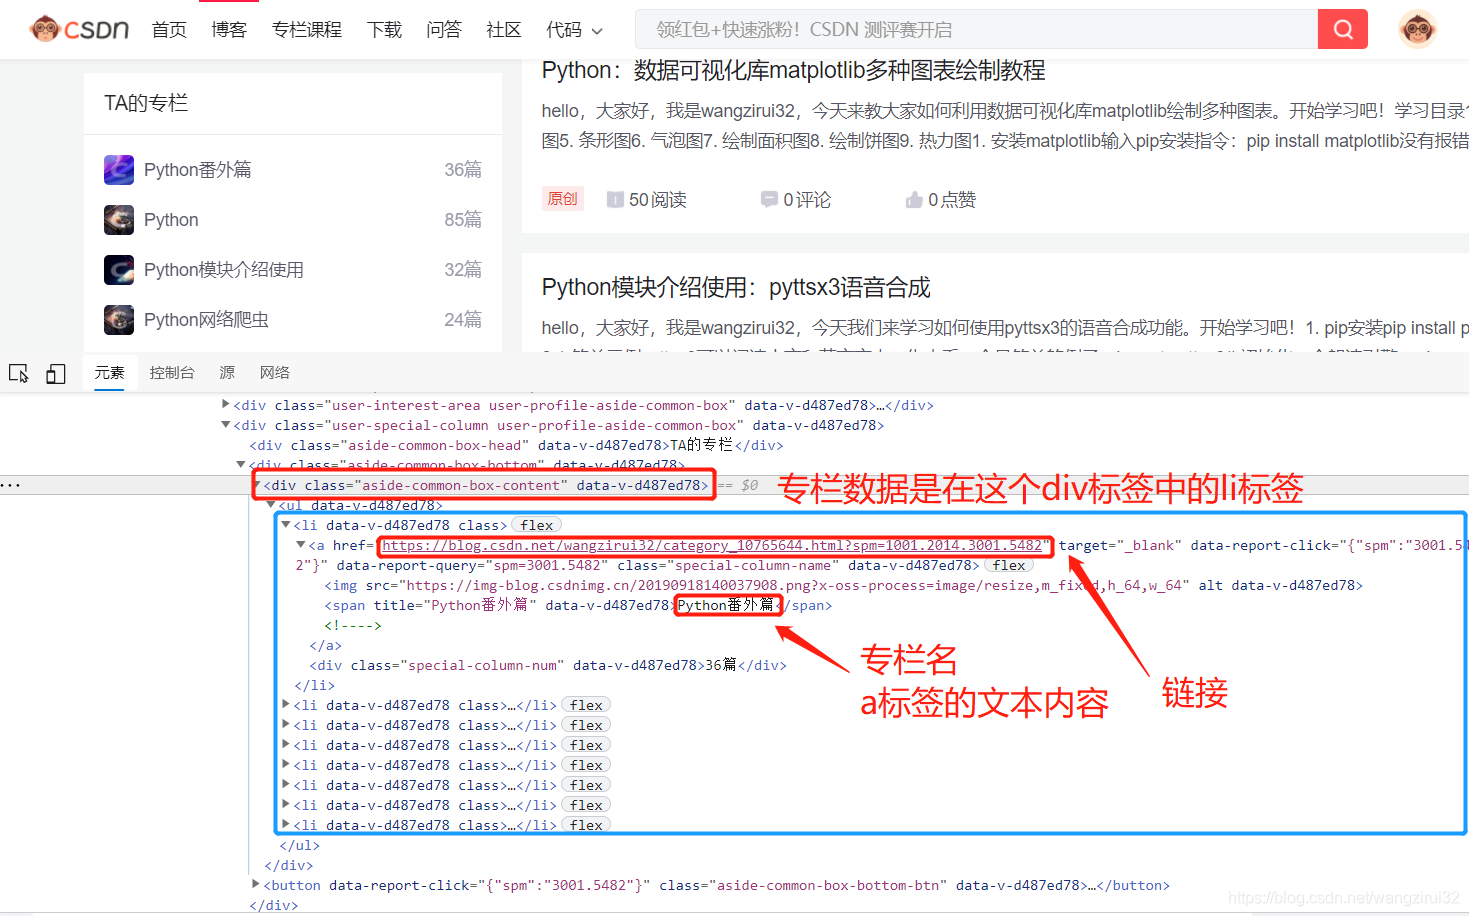Click the 36篇 count text
1469x916 pixels.
coord(463,170)
